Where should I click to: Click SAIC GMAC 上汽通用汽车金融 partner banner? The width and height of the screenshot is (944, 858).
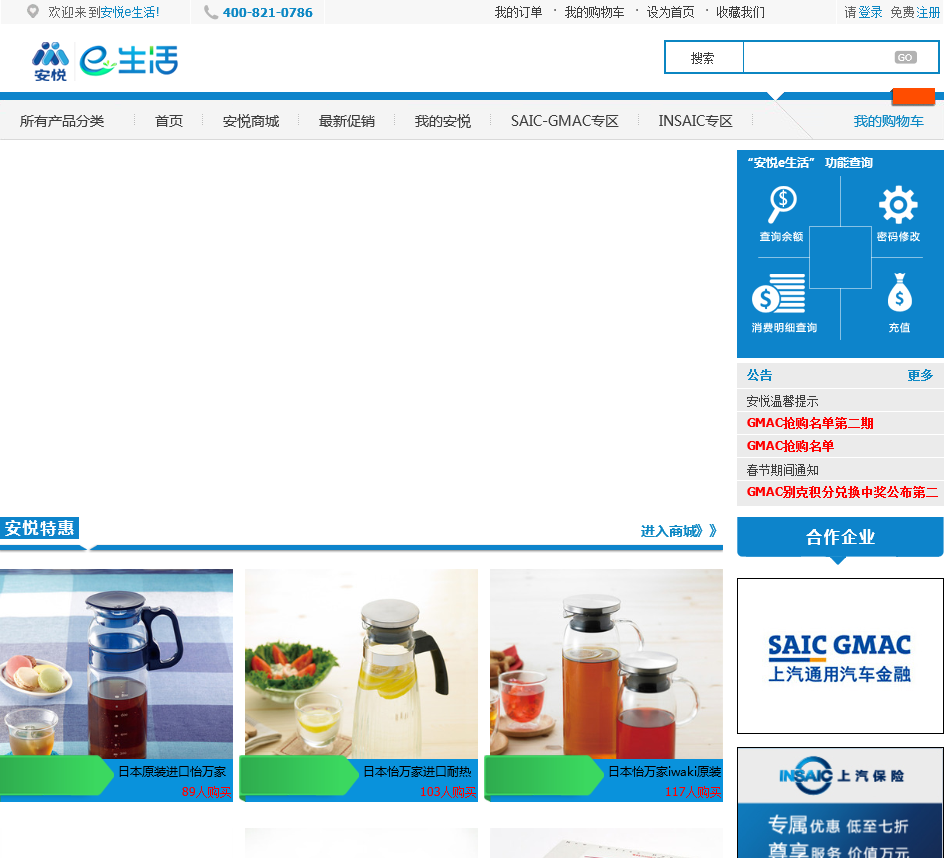tap(840, 656)
